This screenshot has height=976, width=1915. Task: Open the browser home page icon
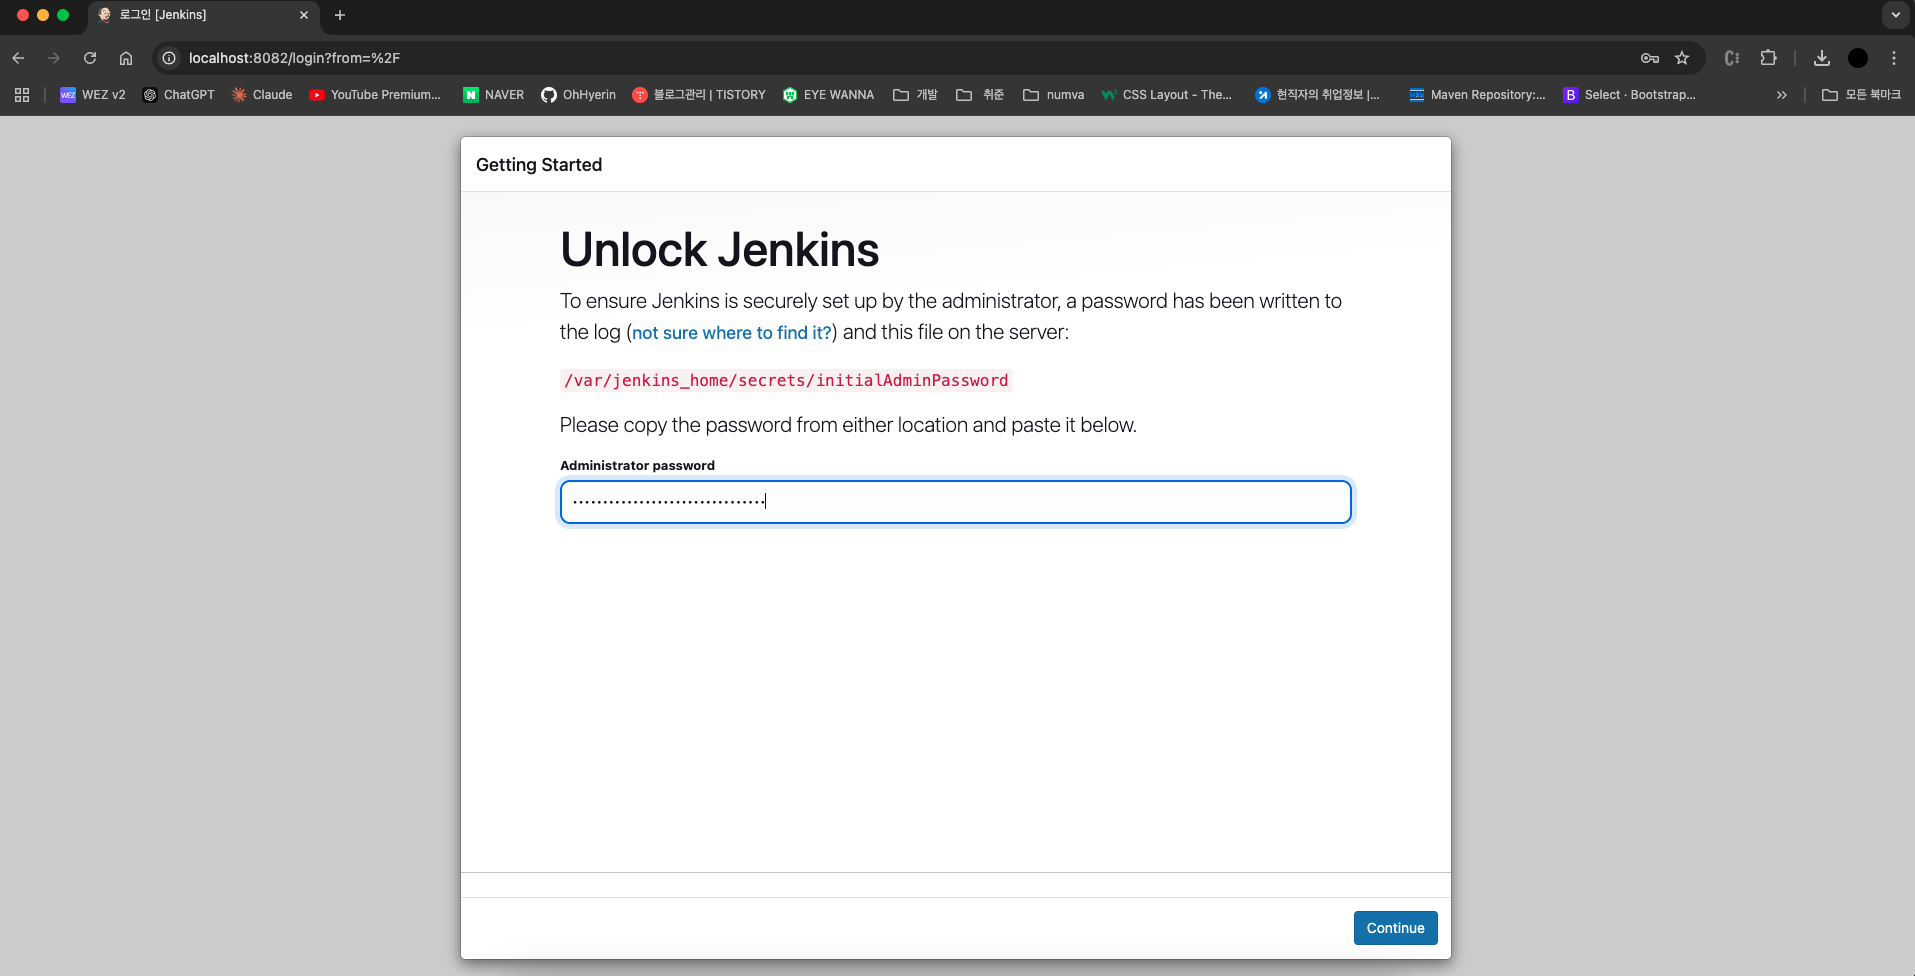tap(126, 58)
